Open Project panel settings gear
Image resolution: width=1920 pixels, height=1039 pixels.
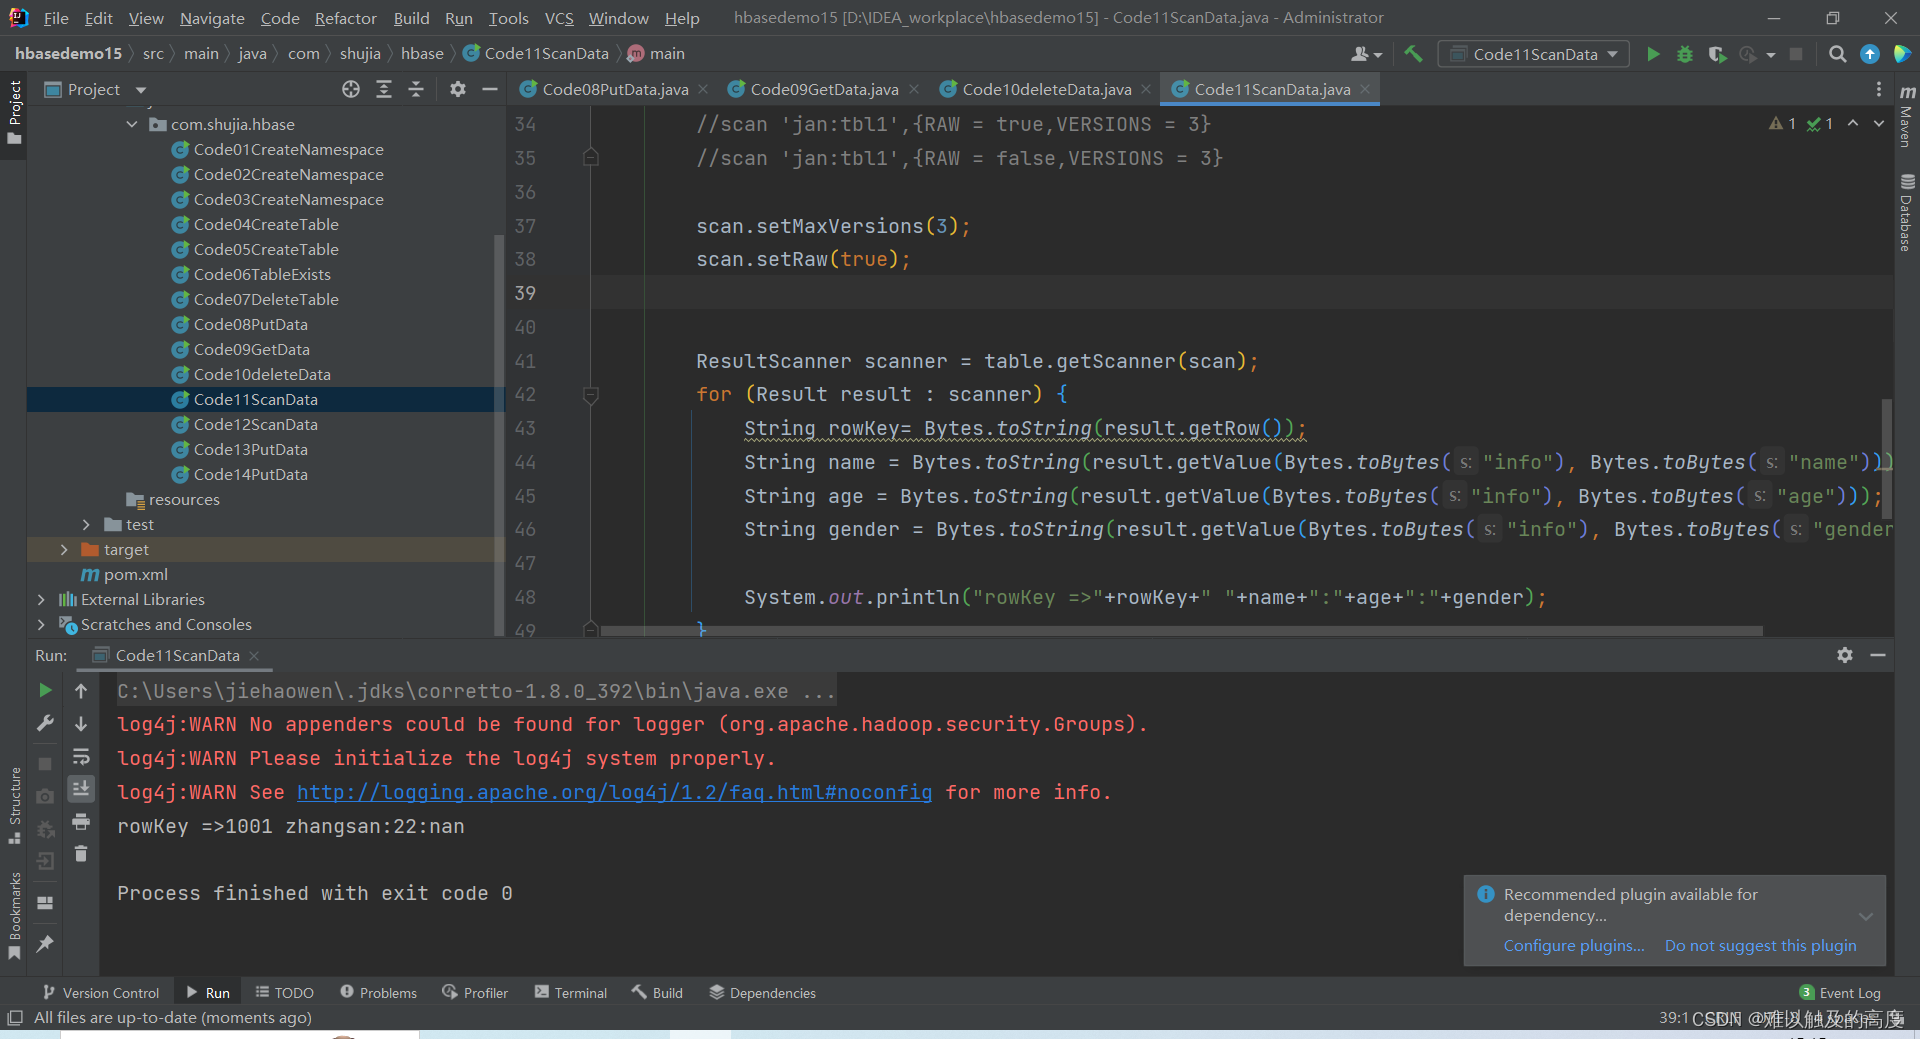458,90
